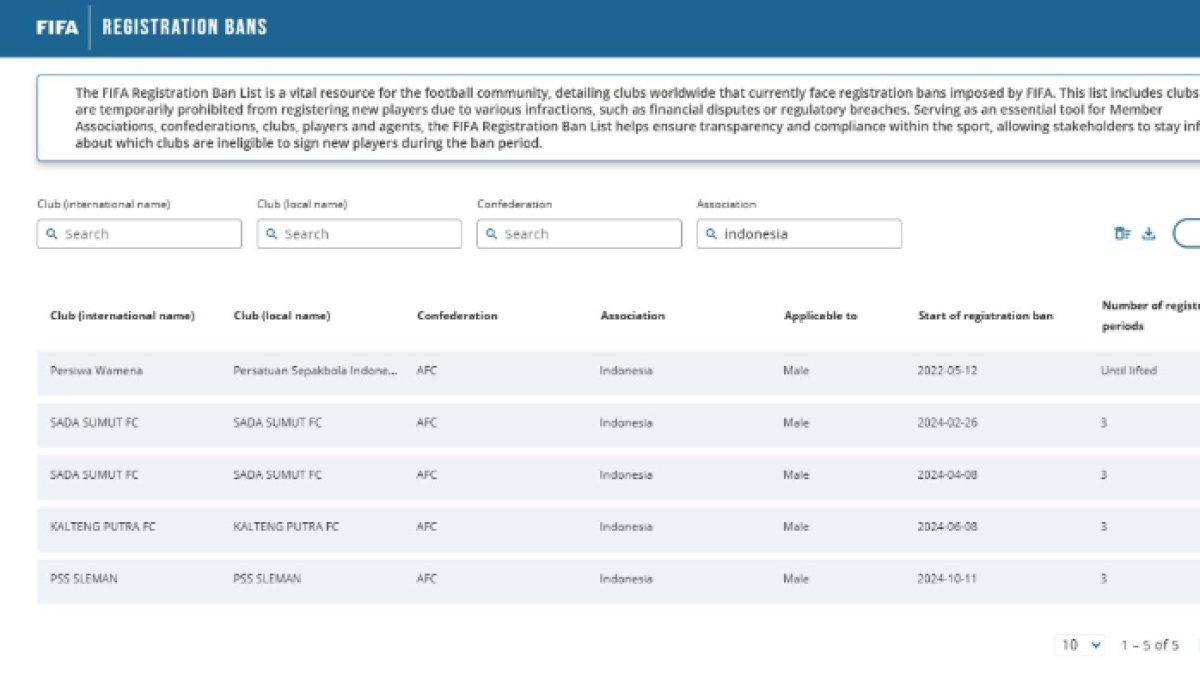The height and width of the screenshot is (675, 1200).
Task: Focus the Club (international name) search field
Action: pyautogui.click(x=139, y=234)
